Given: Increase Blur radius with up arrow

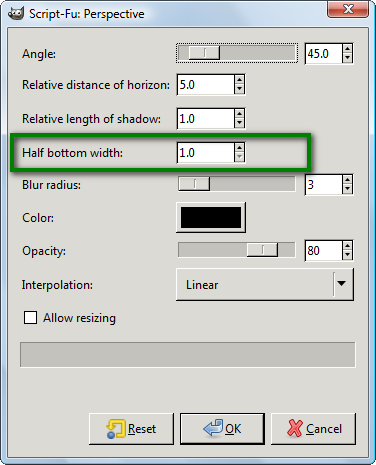Looking at the screenshot, I should click(x=347, y=180).
